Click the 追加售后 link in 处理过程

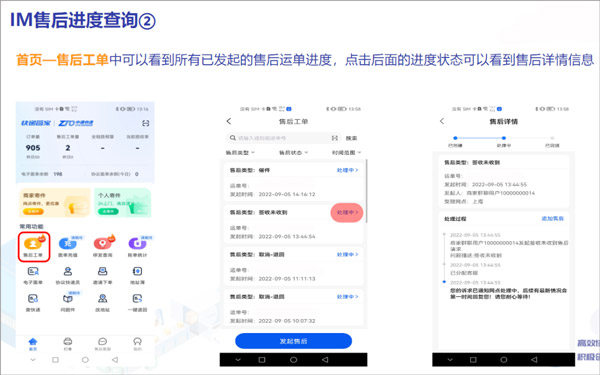pos(553,218)
